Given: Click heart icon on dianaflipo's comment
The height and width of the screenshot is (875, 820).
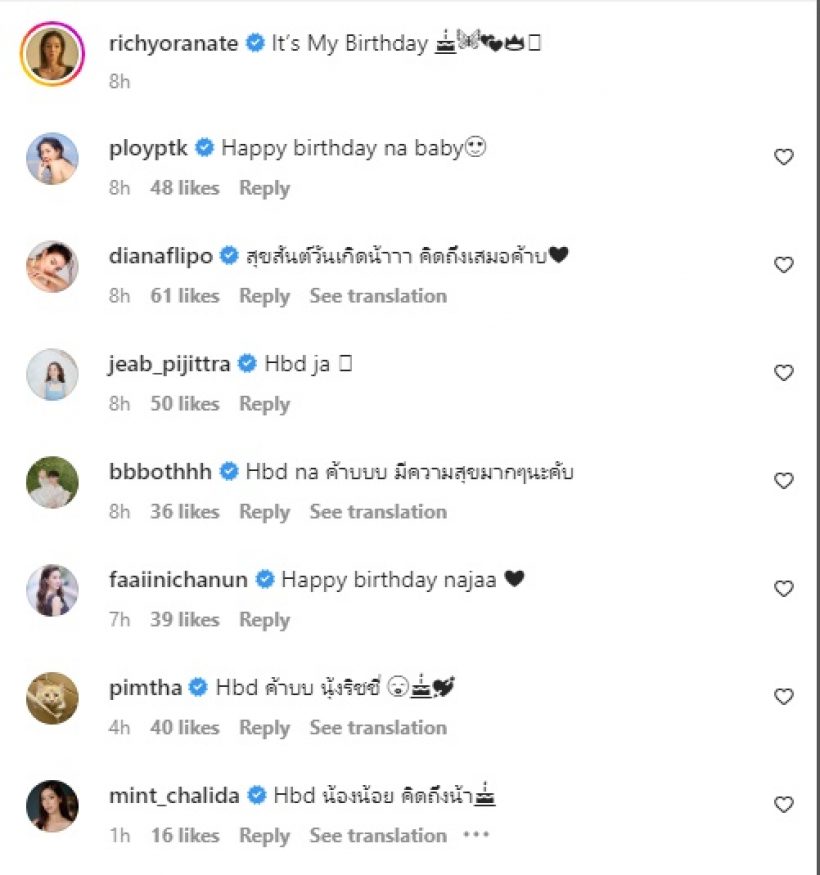Looking at the screenshot, I should click(x=784, y=265).
